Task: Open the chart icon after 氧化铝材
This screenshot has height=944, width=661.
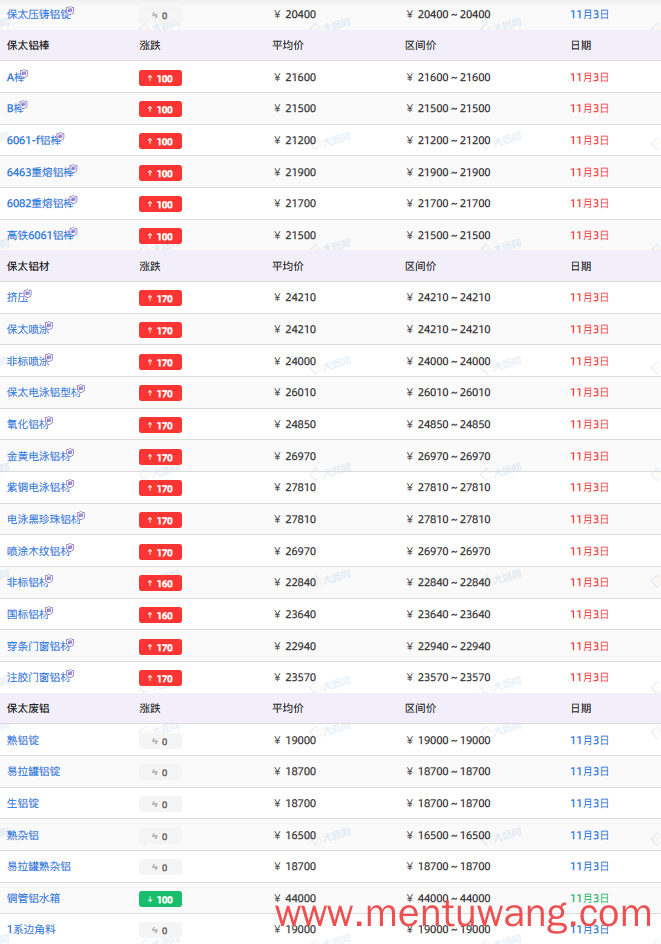Action: pos(49,421)
